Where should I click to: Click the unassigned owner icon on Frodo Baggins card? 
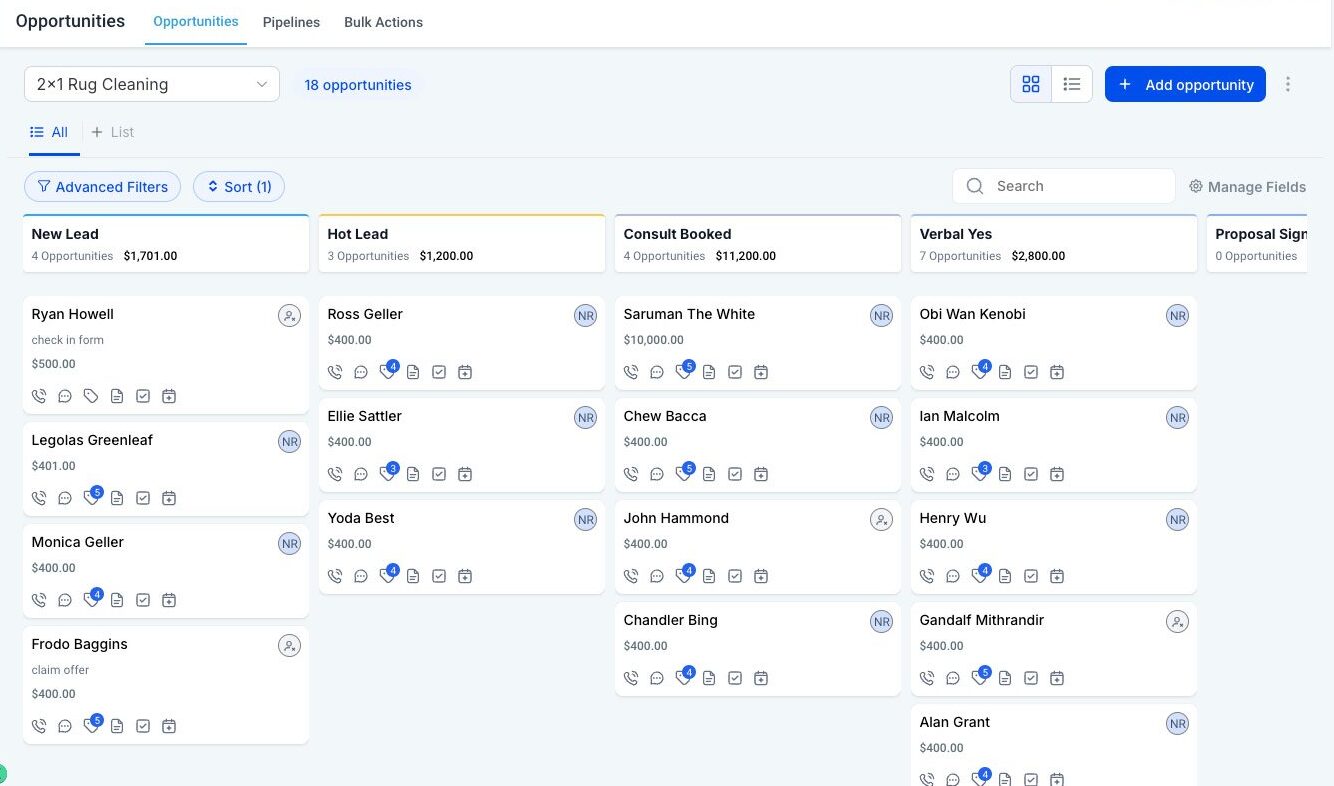(x=289, y=646)
